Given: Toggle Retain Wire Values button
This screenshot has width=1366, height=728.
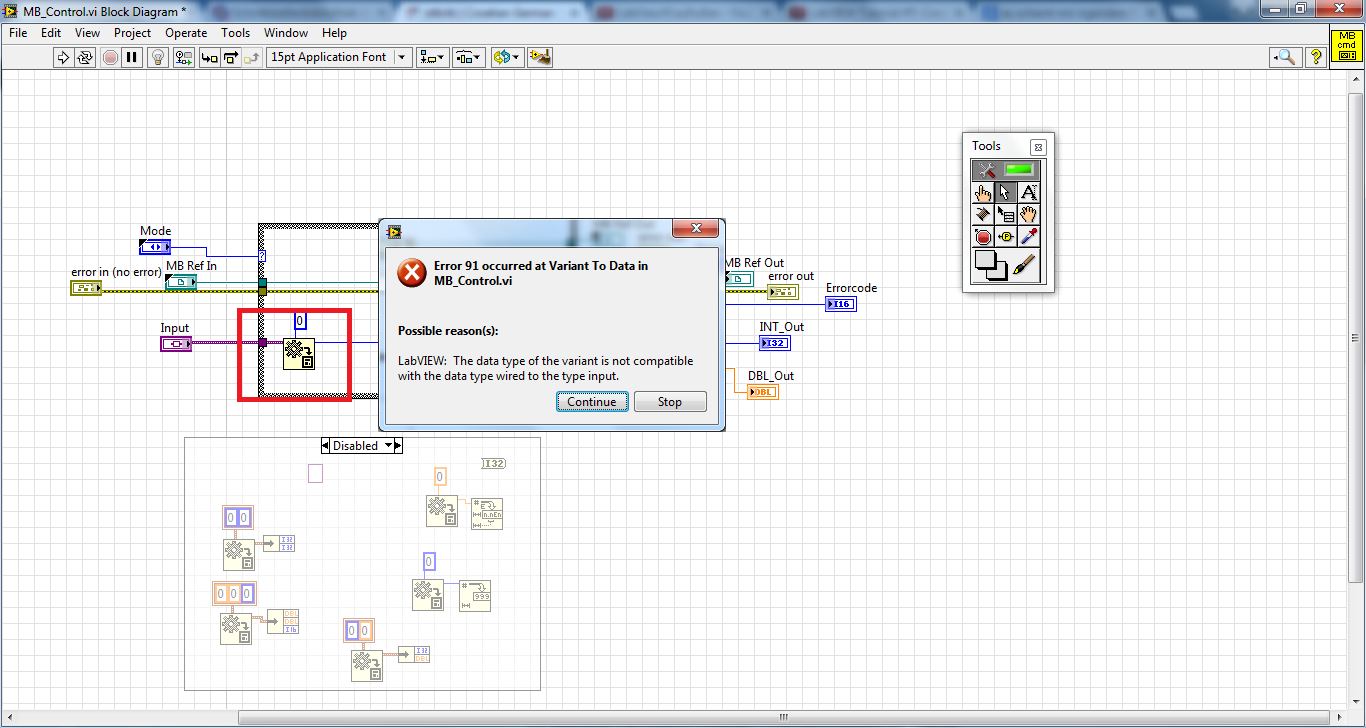Looking at the screenshot, I should point(184,57).
